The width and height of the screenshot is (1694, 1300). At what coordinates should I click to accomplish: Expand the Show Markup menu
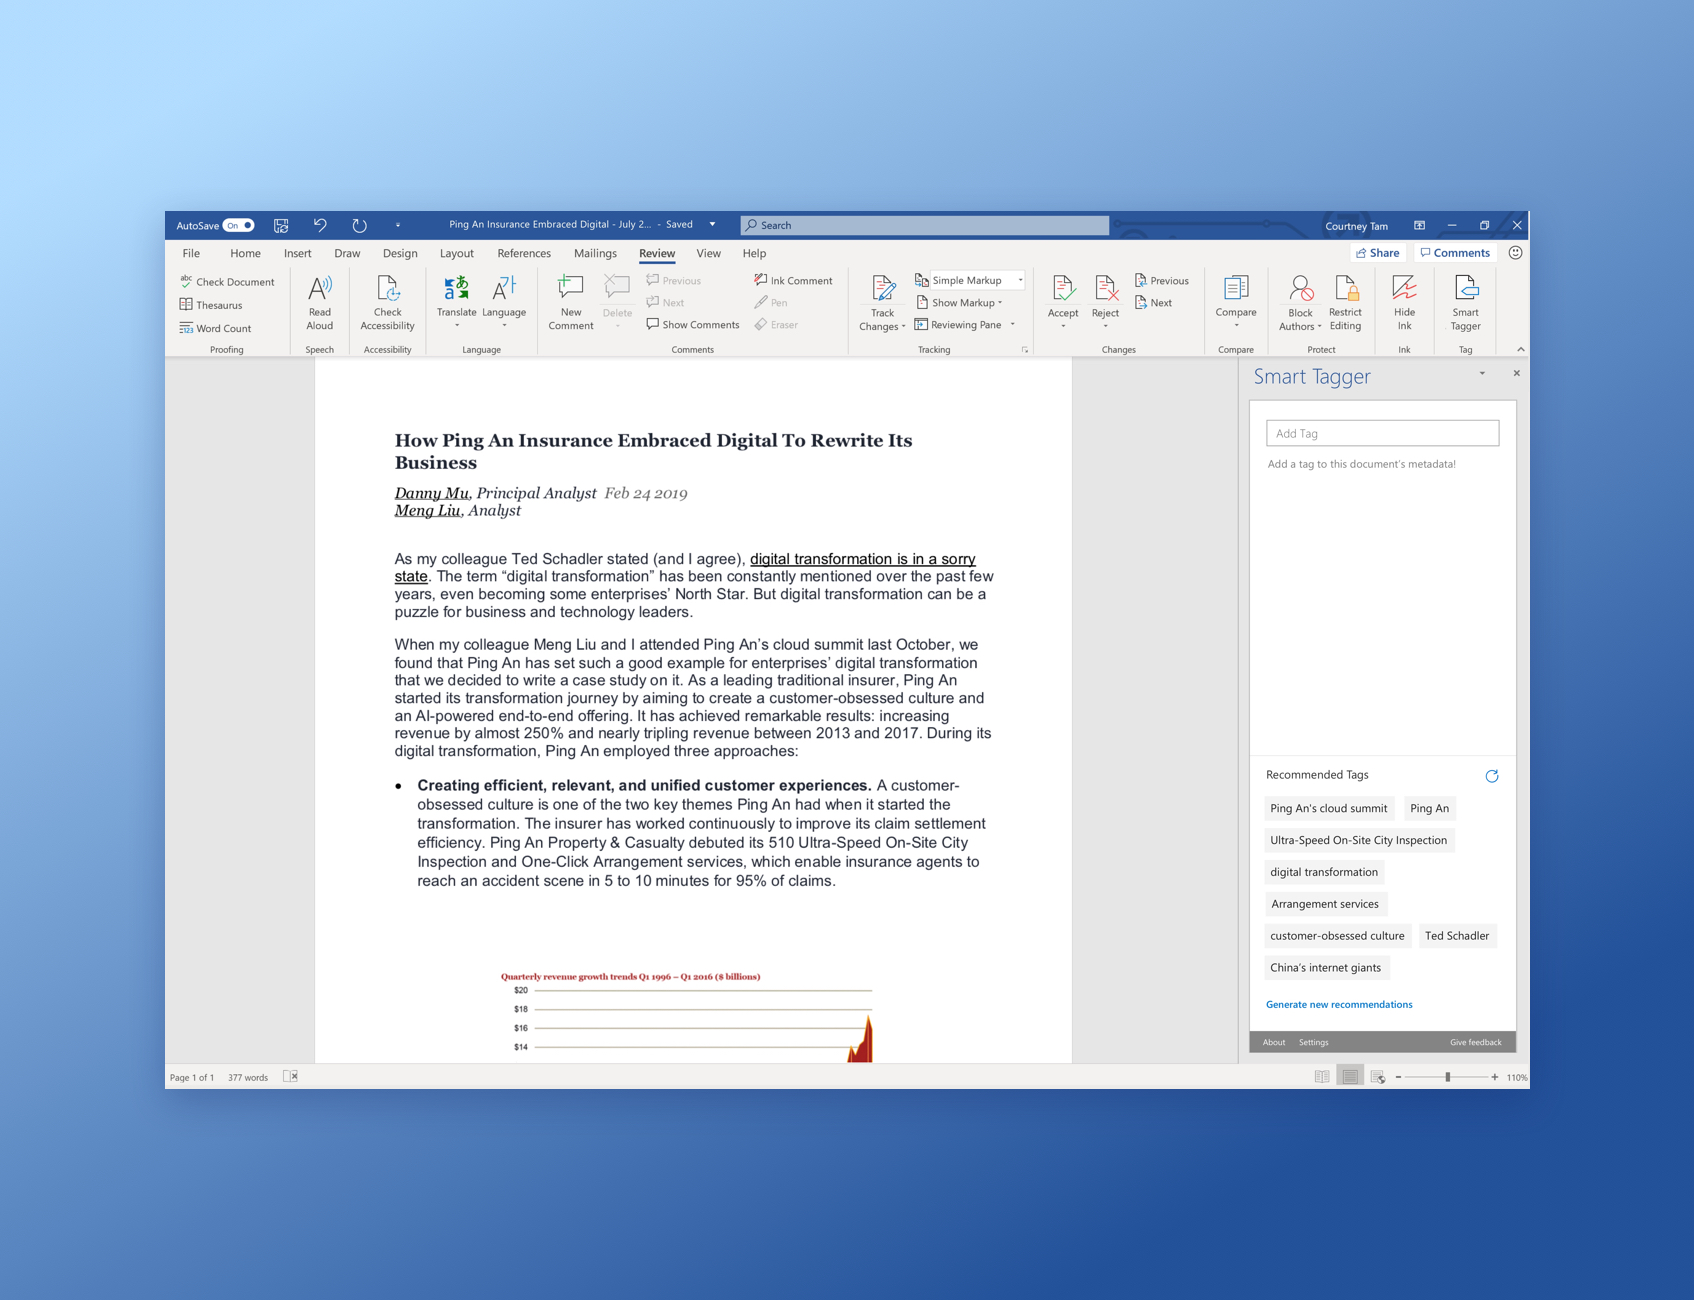[959, 303]
